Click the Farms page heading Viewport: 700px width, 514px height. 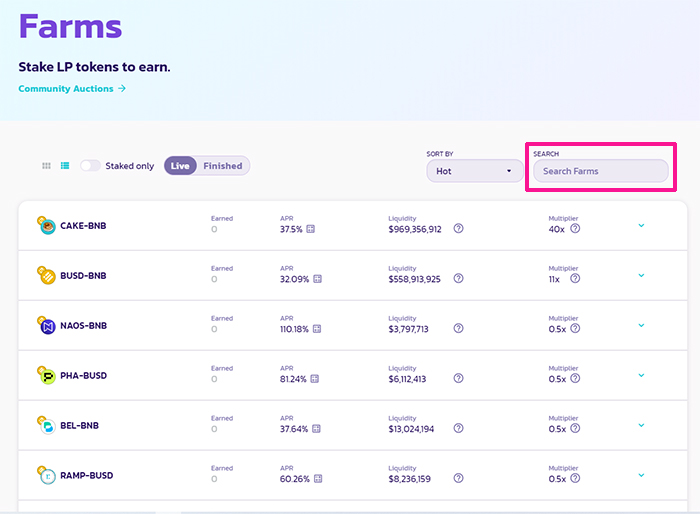[71, 26]
